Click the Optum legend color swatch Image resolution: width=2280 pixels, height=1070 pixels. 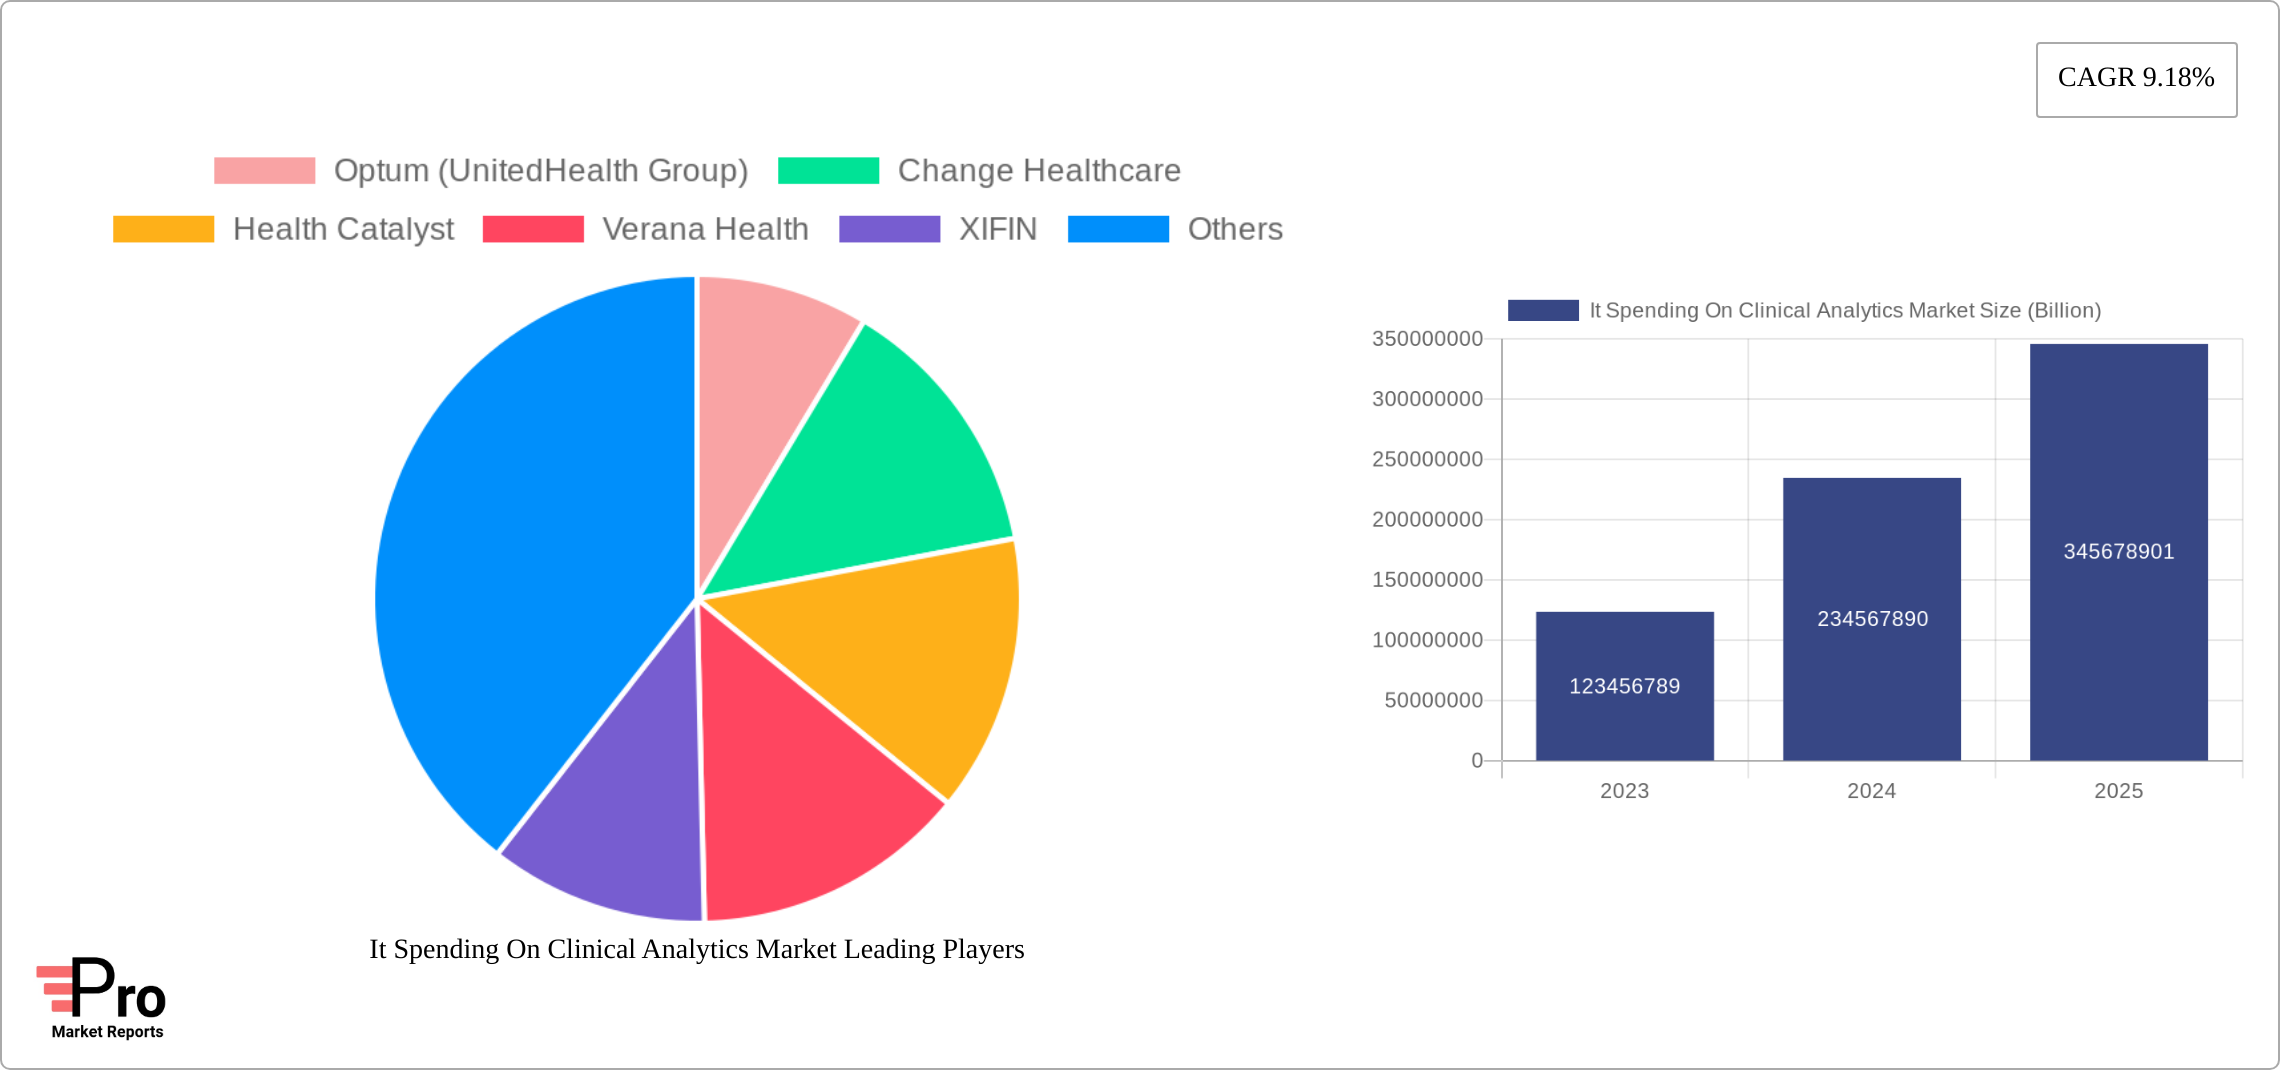point(264,171)
